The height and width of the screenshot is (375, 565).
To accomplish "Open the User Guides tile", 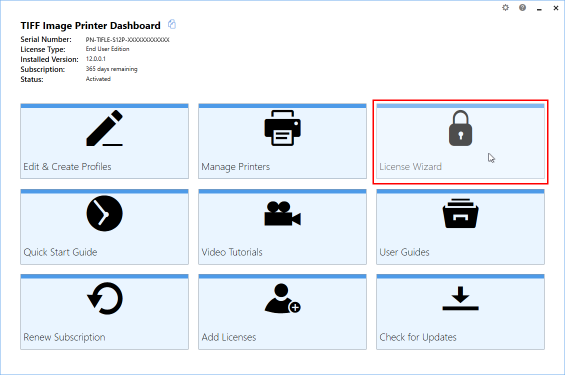I will click(461, 227).
